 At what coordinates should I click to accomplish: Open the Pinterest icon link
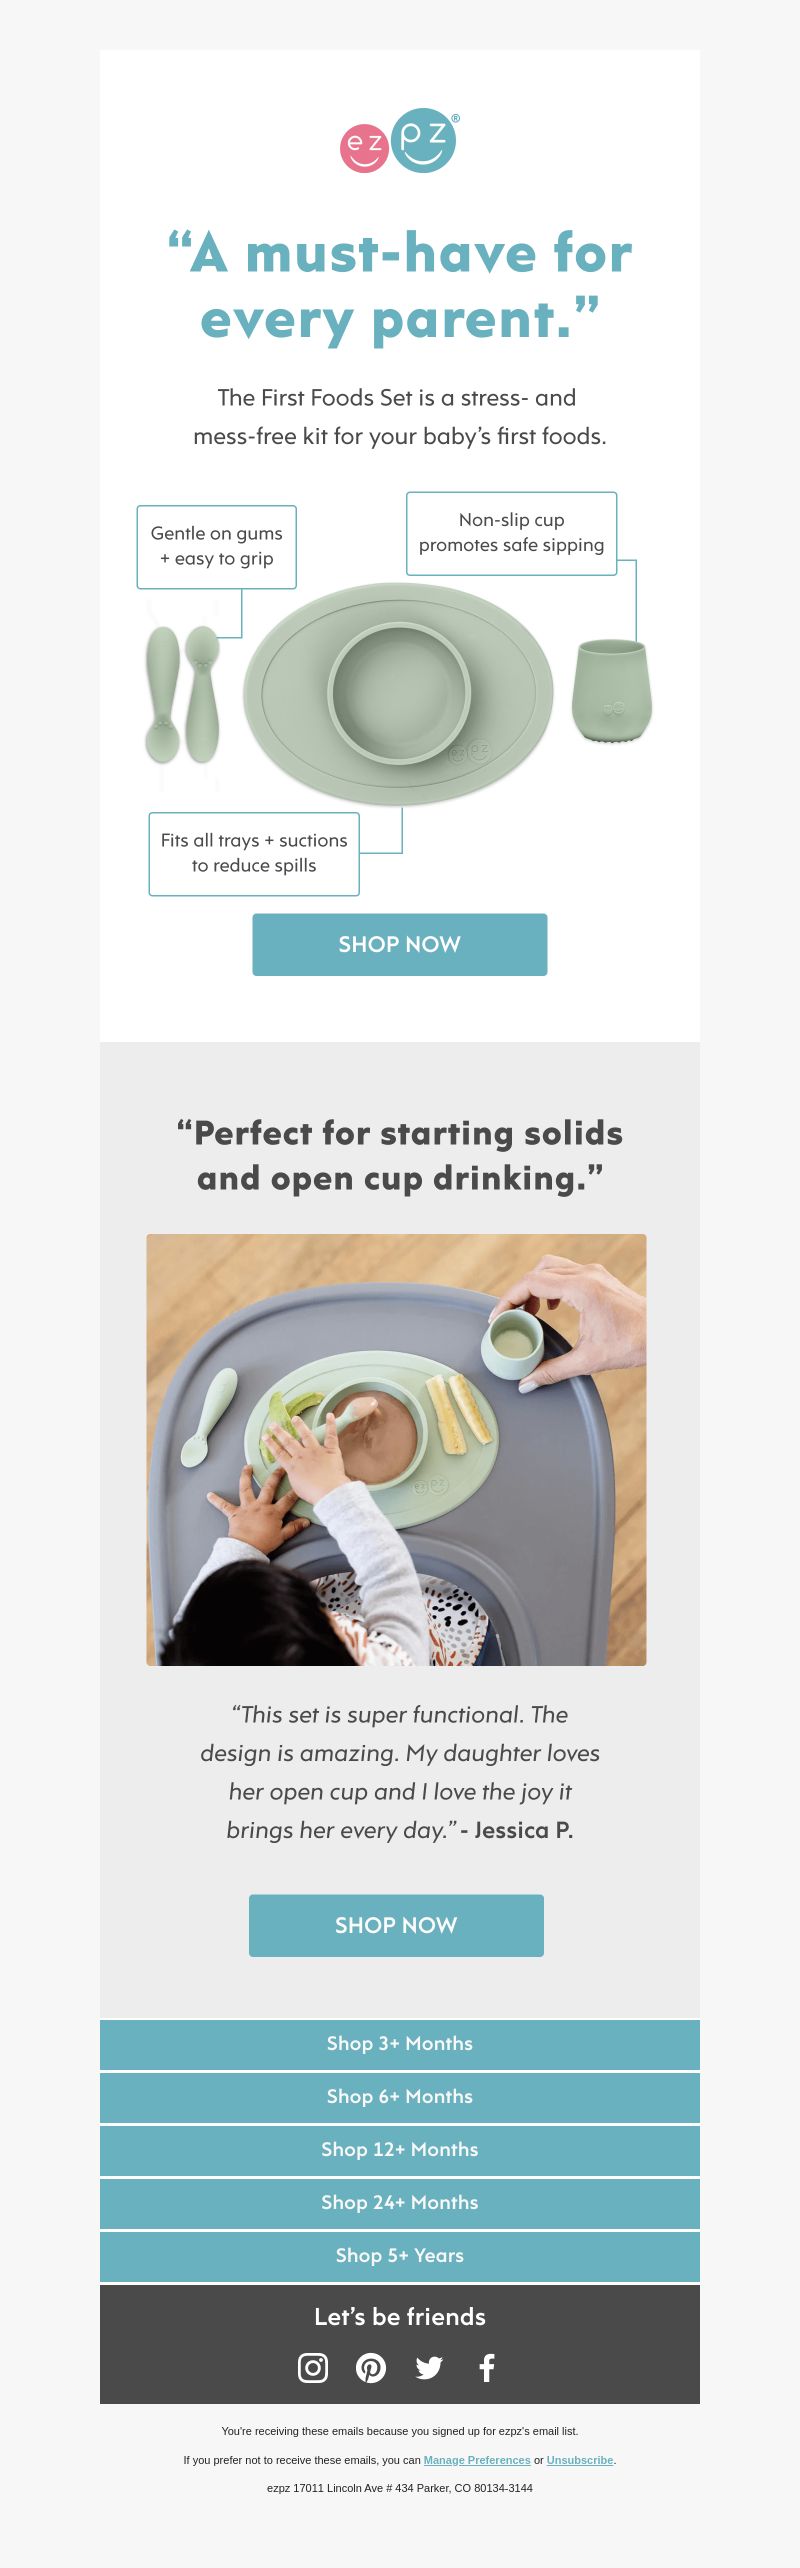pyautogui.click(x=371, y=2367)
